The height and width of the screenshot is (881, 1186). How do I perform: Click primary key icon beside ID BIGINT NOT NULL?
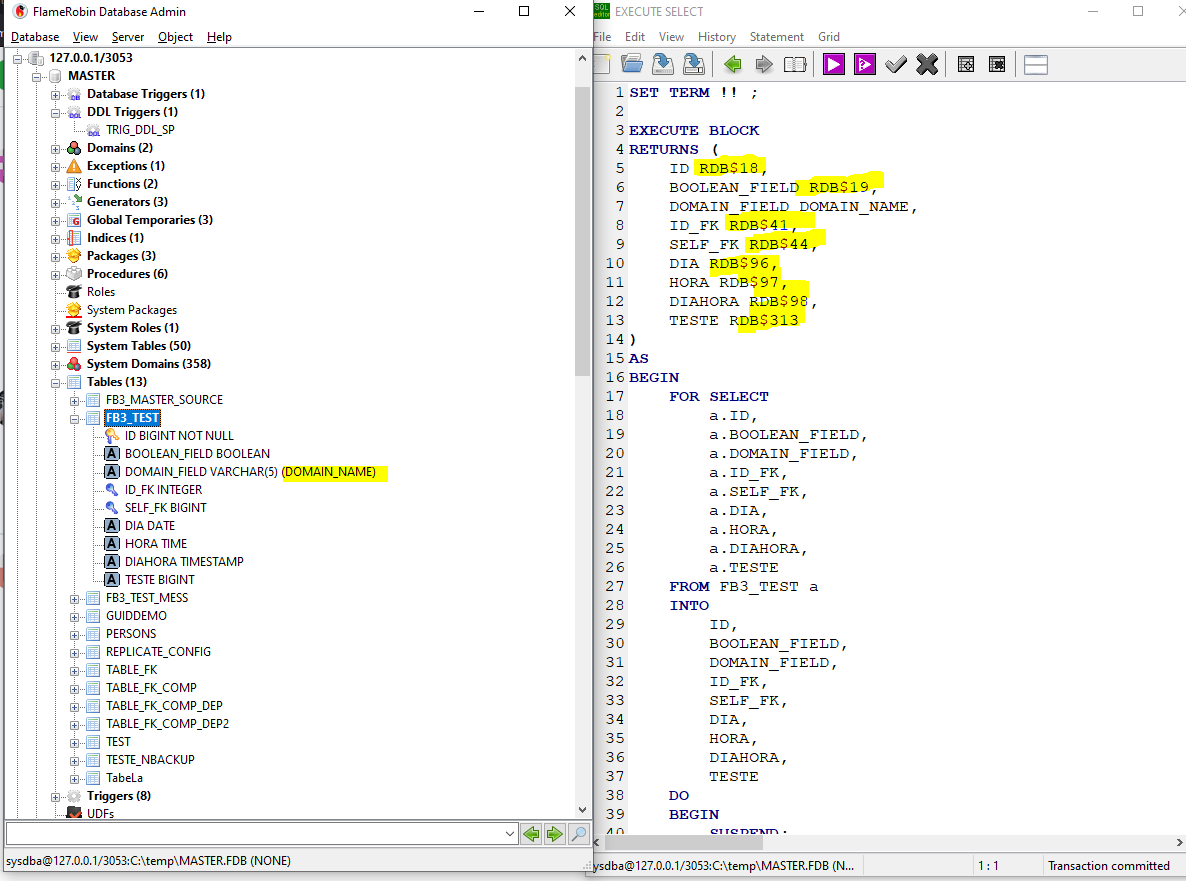coord(112,436)
